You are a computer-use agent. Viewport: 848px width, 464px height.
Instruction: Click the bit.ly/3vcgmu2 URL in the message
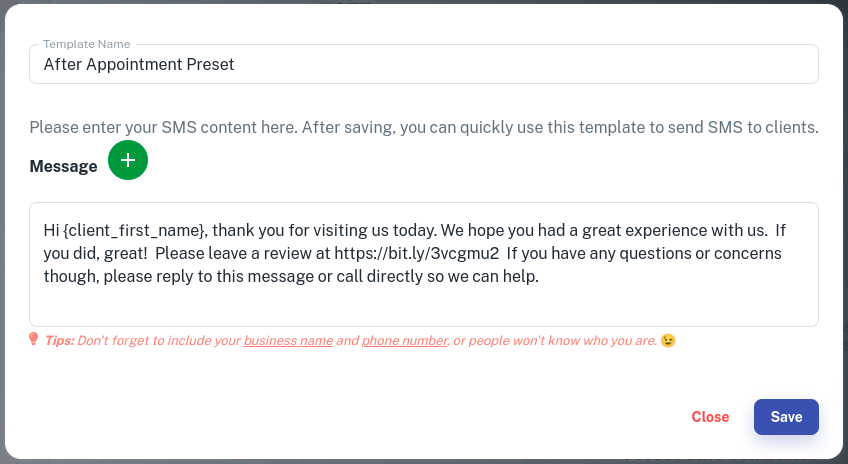(416, 254)
